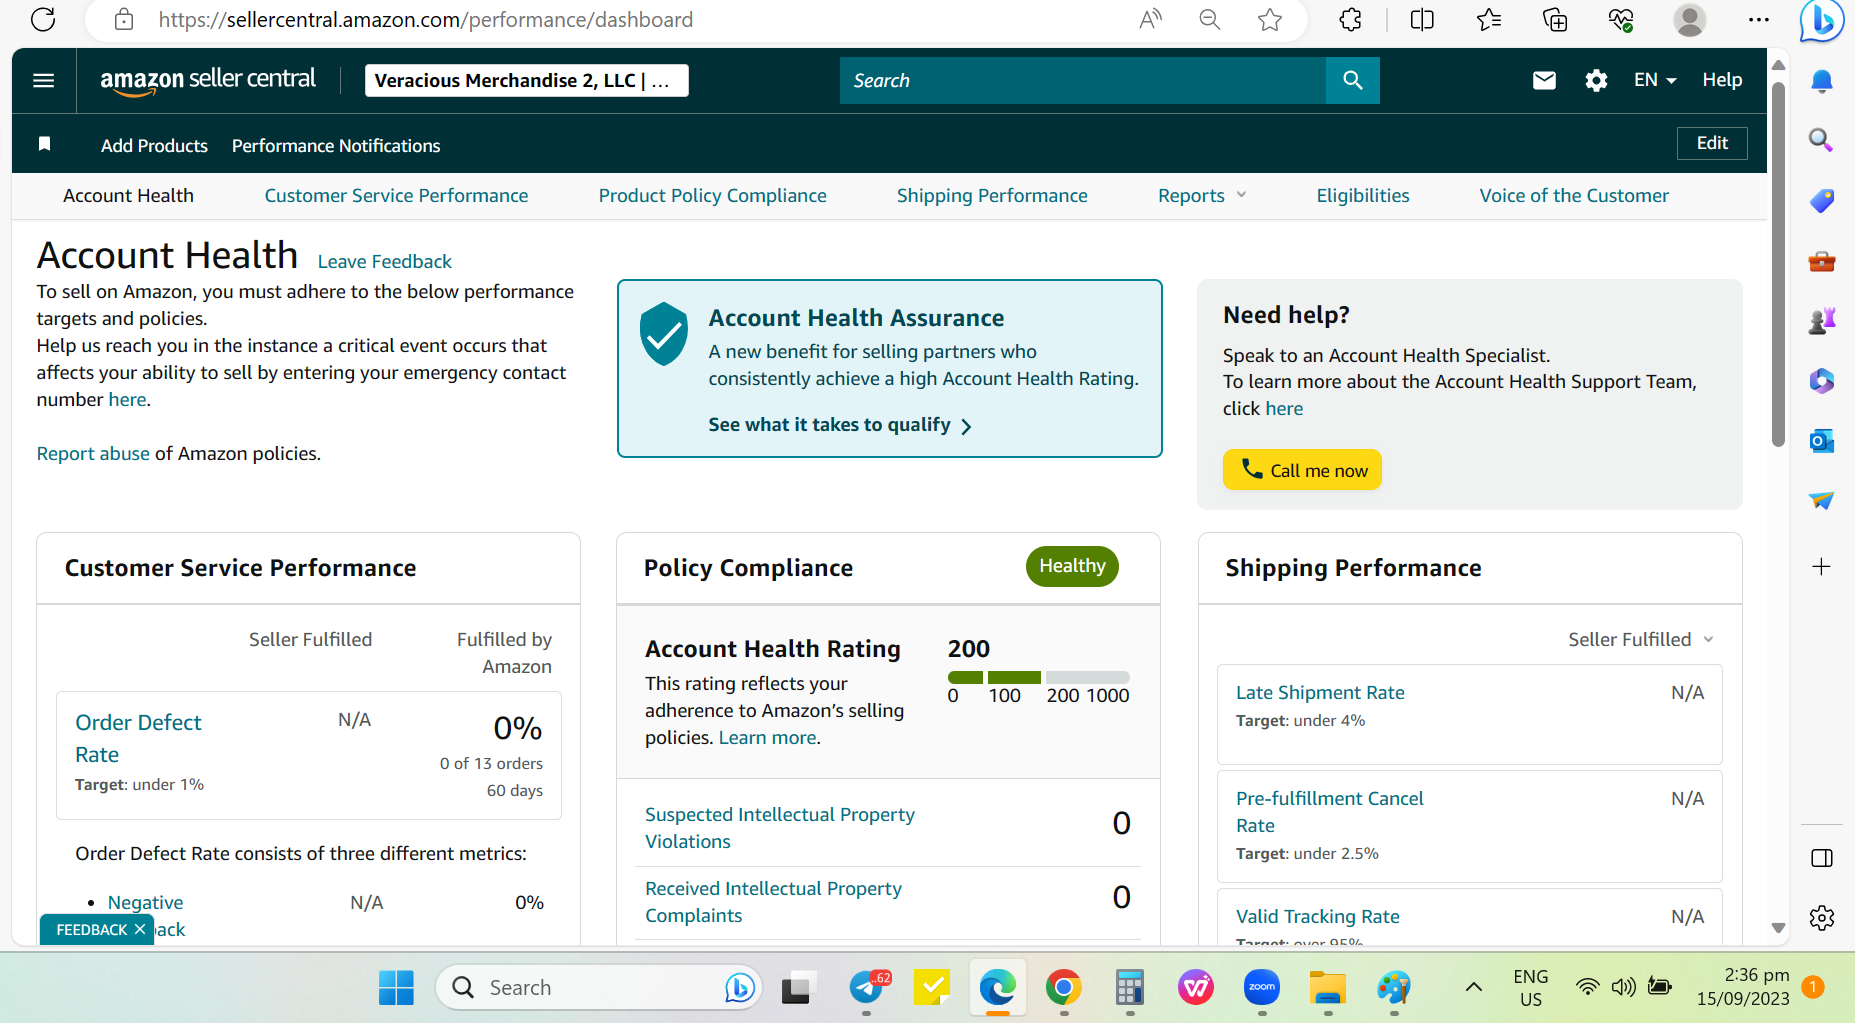Open sidebar settings gear at bottom

point(1822,917)
